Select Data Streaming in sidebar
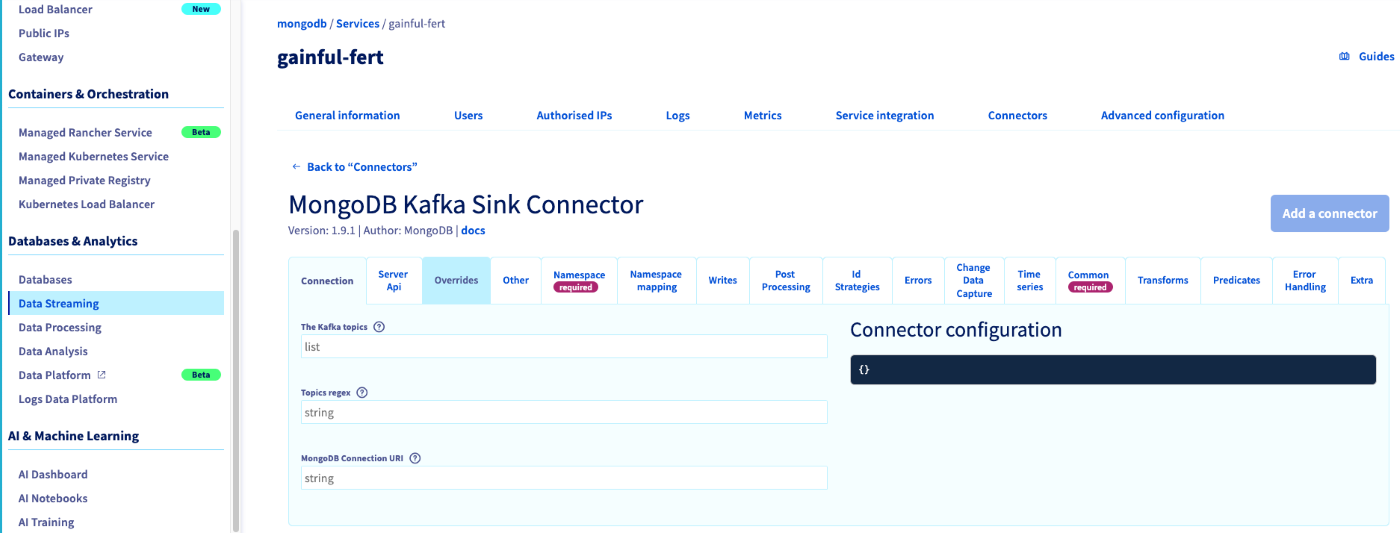Image resolution: width=1400 pixels, height=533 pixels. pos(59,303)
